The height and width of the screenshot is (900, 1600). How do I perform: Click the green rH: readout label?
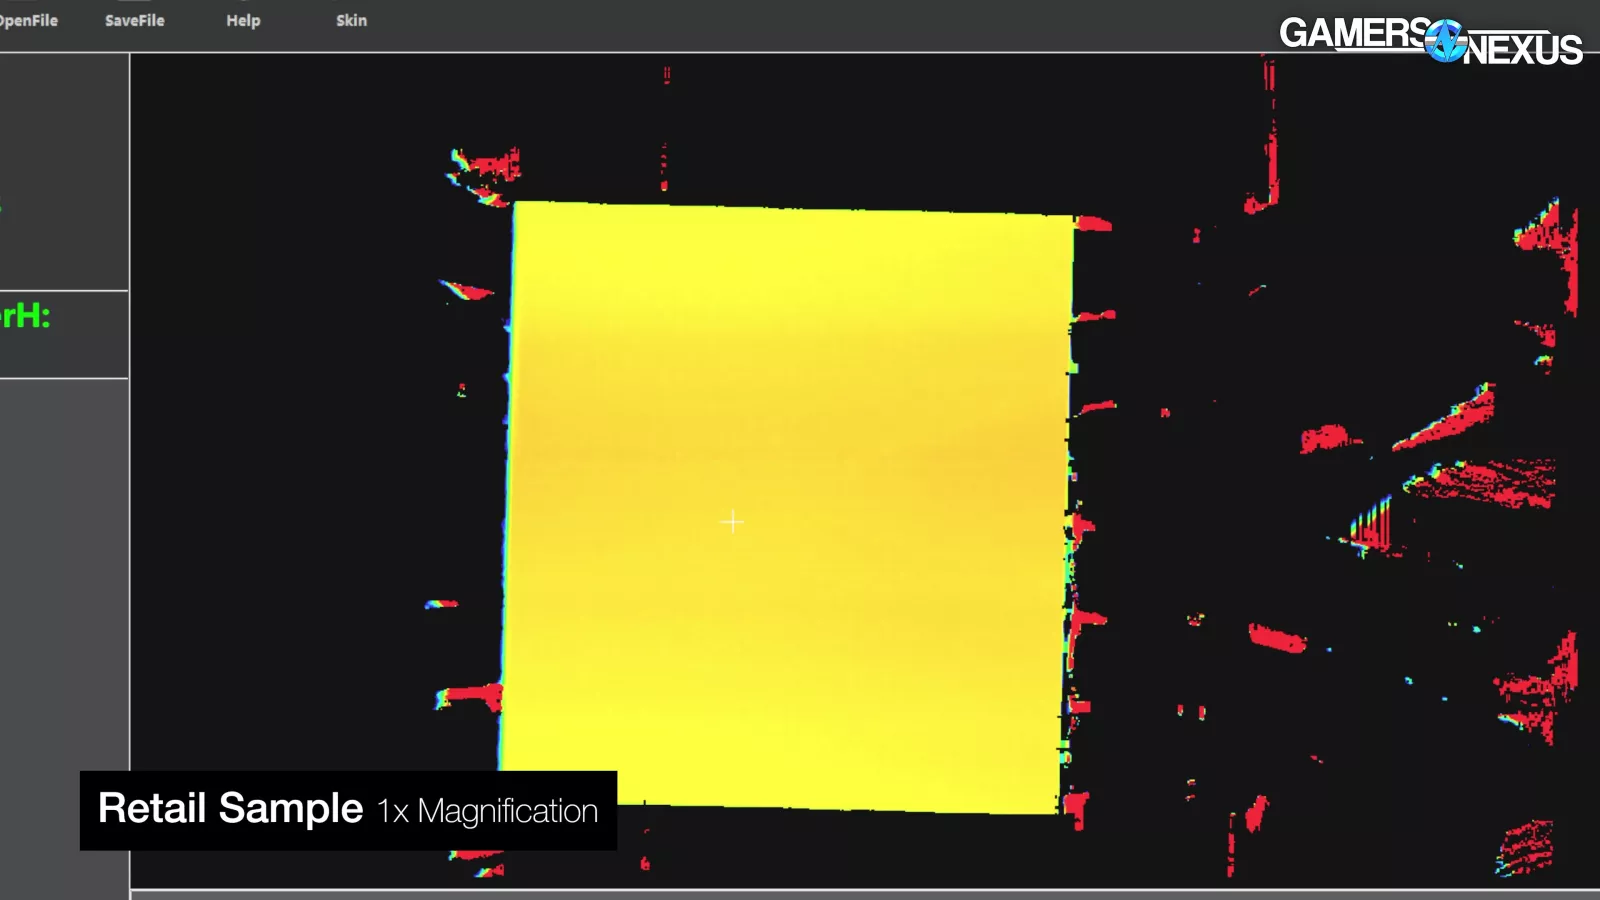pyautogui.click(x=26, y=316)
